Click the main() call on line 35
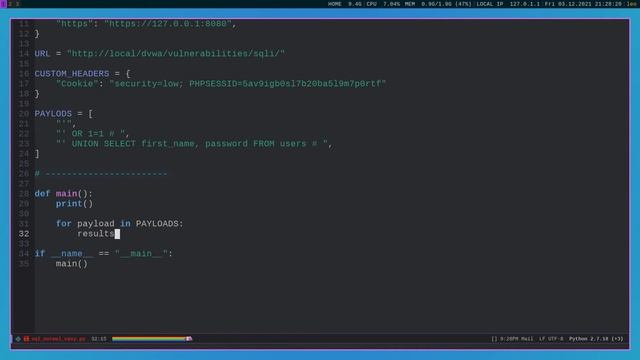 coord(72,264)
